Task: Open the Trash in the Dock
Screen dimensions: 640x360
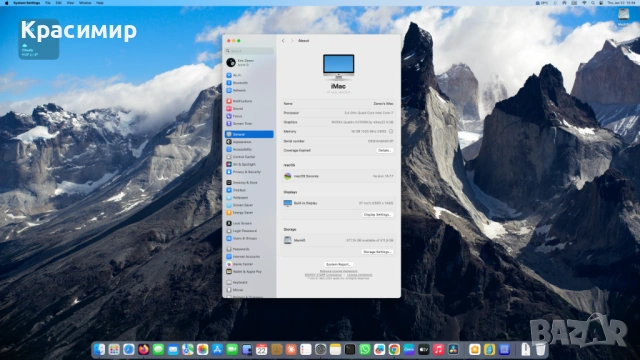Action: point(540,349)
